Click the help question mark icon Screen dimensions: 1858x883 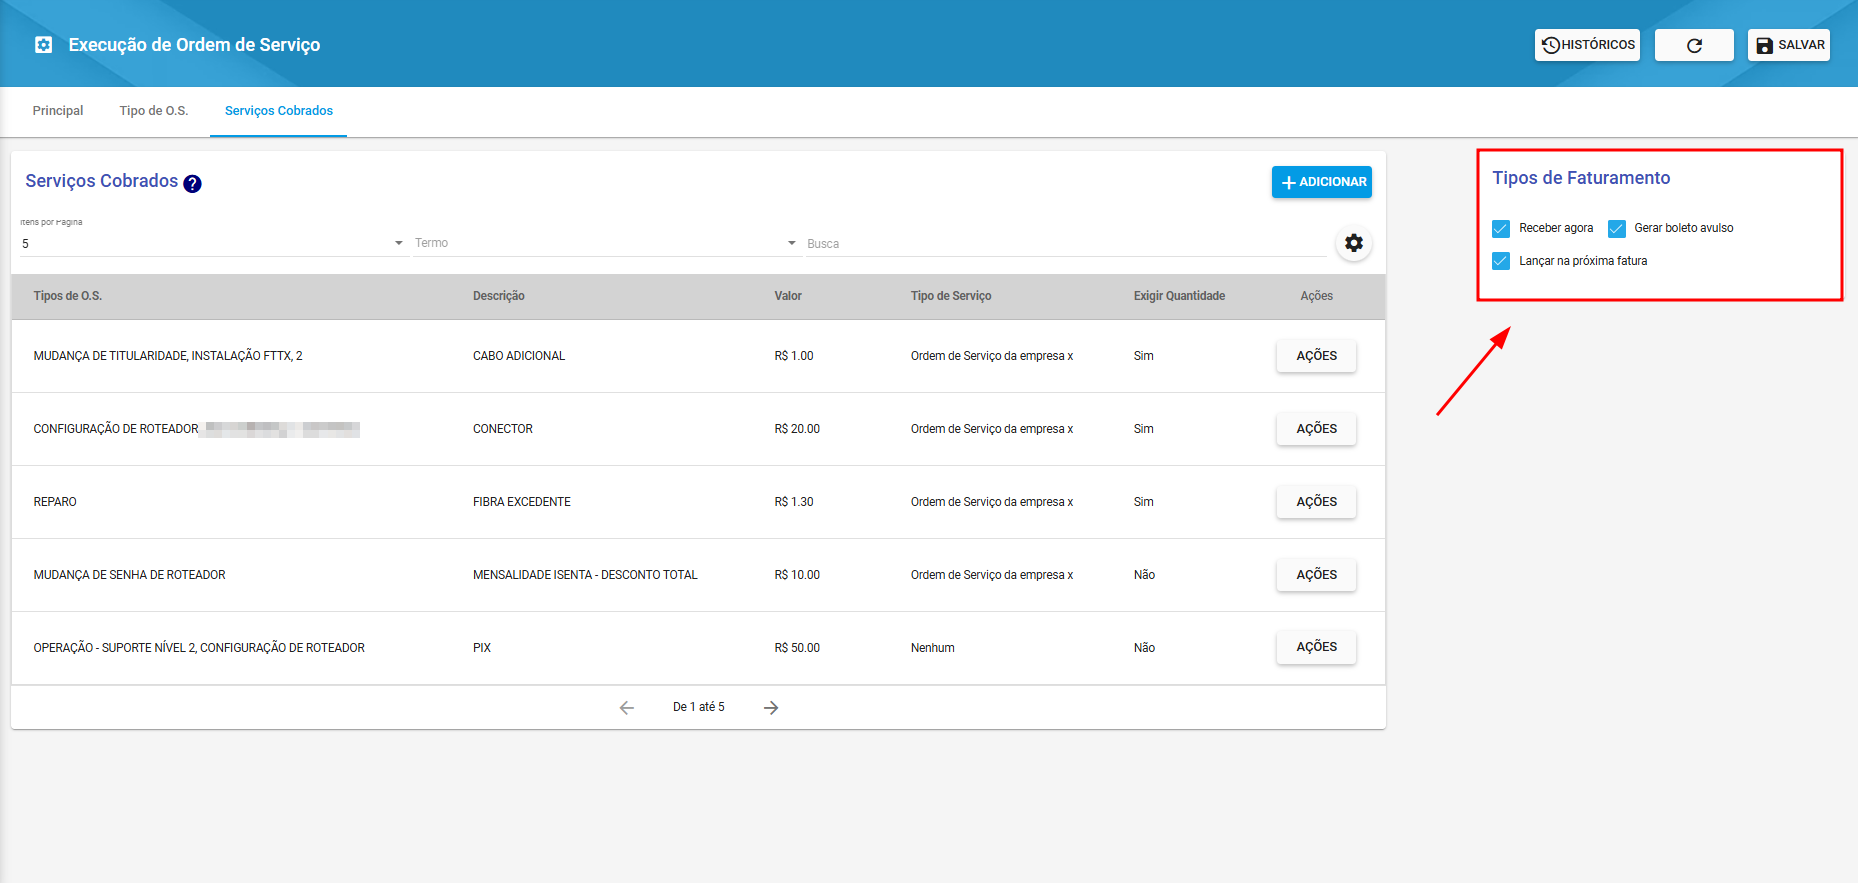click(x=193, y=183)
